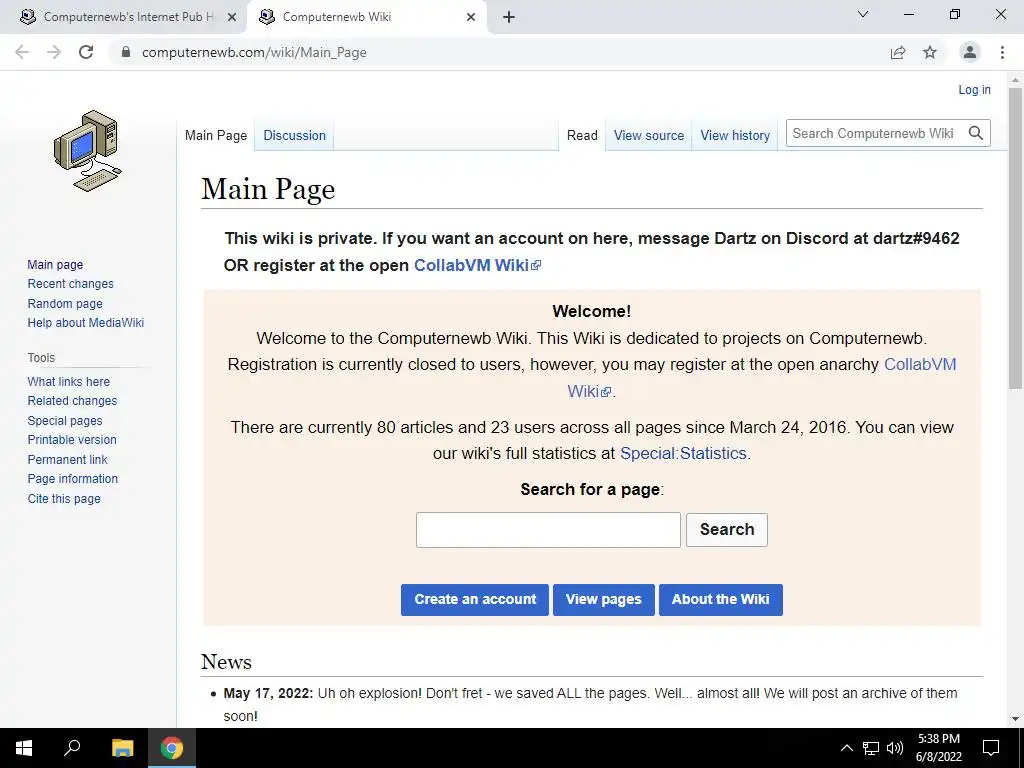The width and height of the screenshot is (1024, 768).
Task: Open Page information link
Action: tap(72, 479)
